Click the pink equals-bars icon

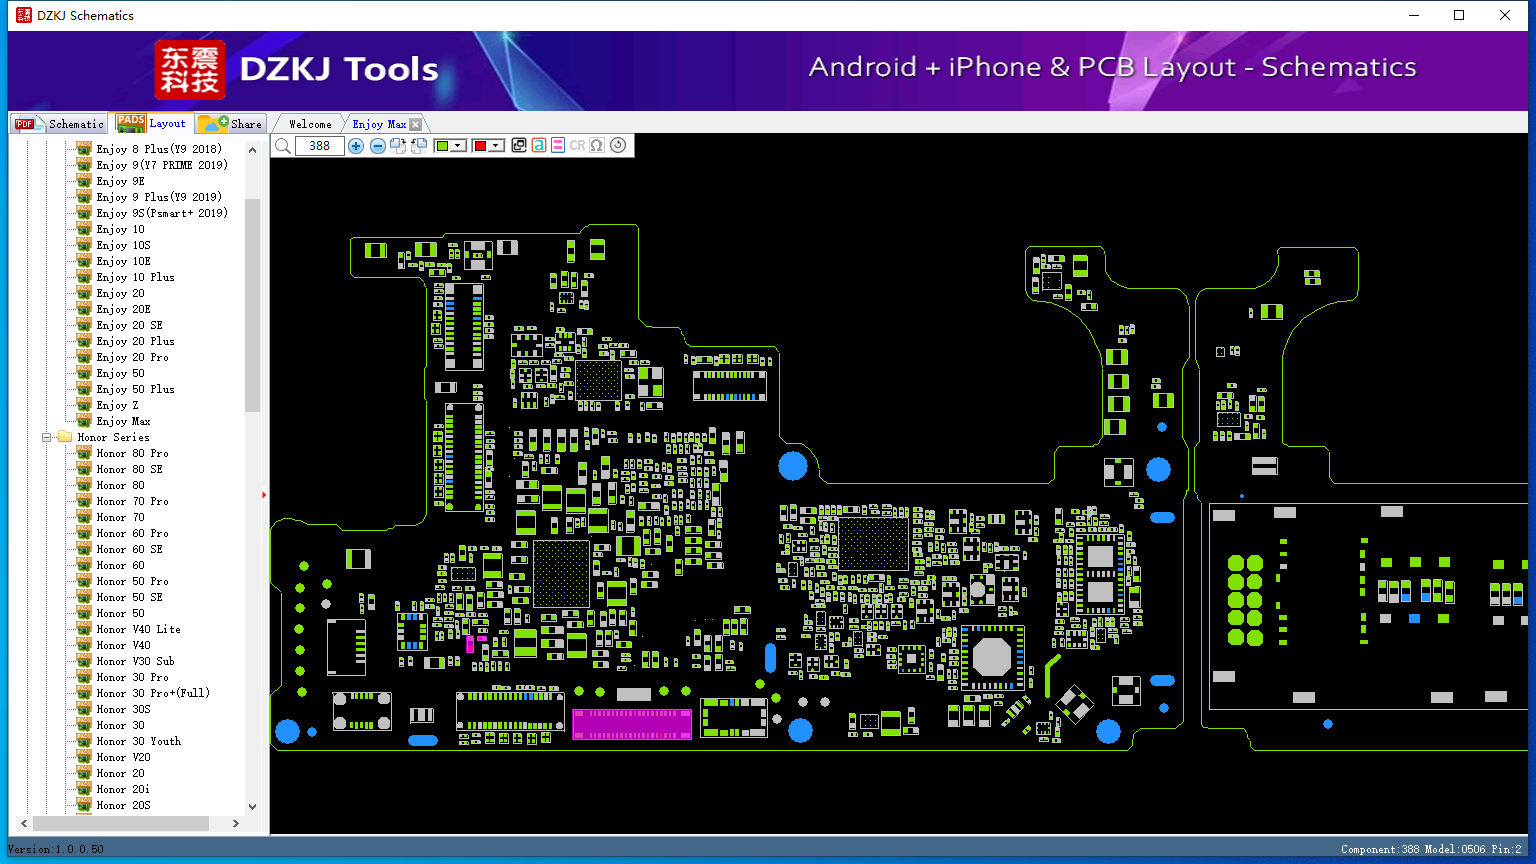click(558, 146)
